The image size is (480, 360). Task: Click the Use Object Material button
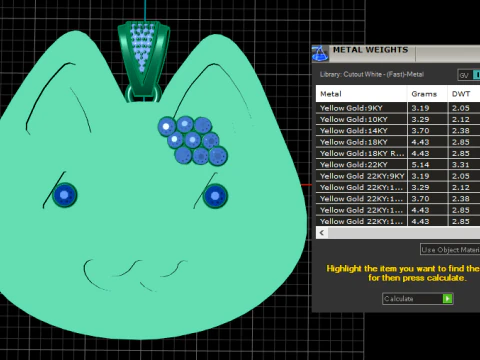point(450,250)
